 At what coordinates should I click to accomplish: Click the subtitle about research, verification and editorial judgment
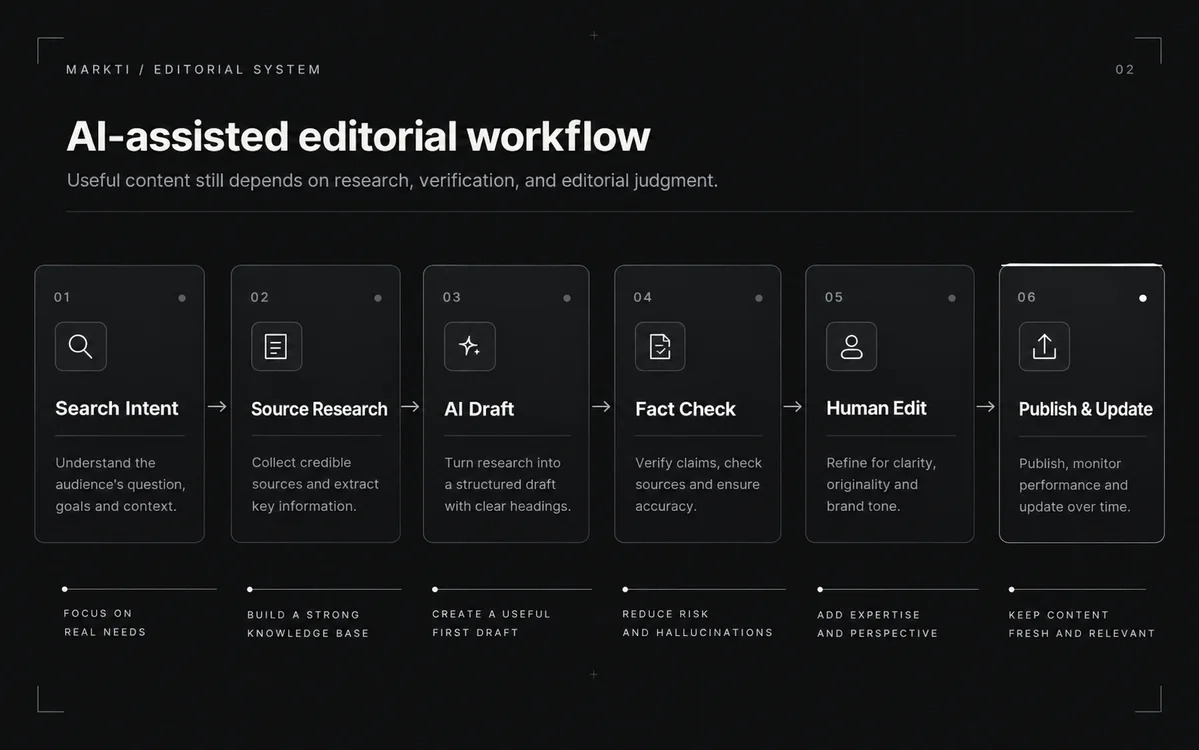click(392, 180)
